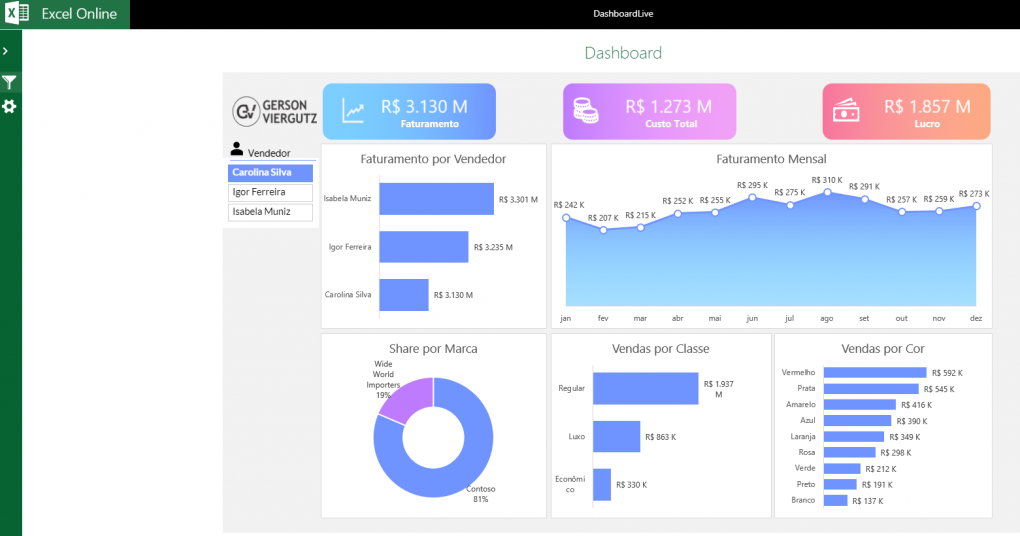Open the filter funnel icon
Screen dimensions: 1020x536
9,82
